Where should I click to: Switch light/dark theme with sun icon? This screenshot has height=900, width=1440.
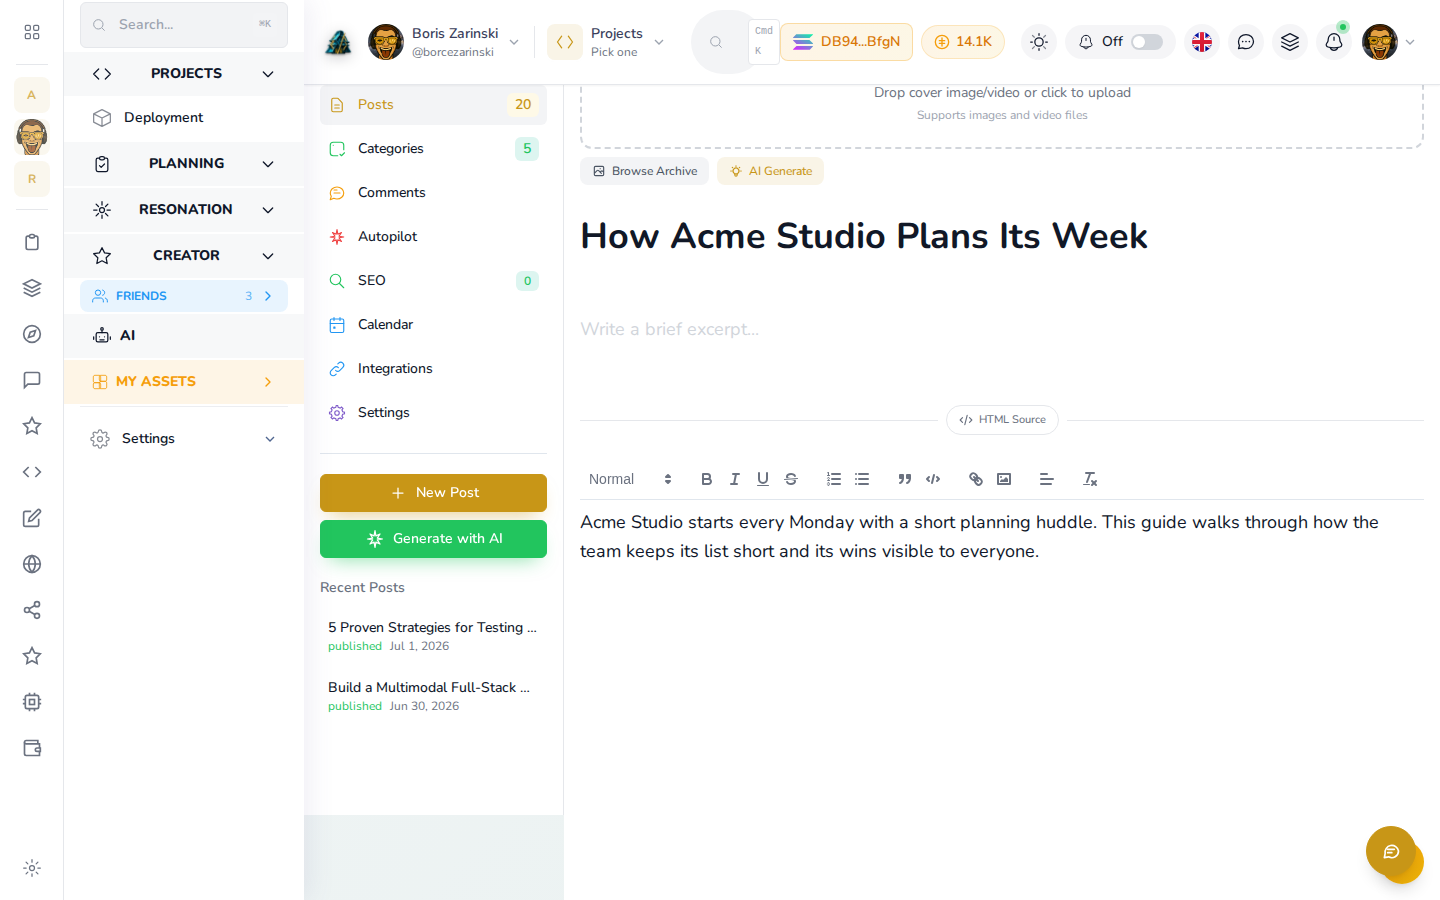click(1039, 42)
